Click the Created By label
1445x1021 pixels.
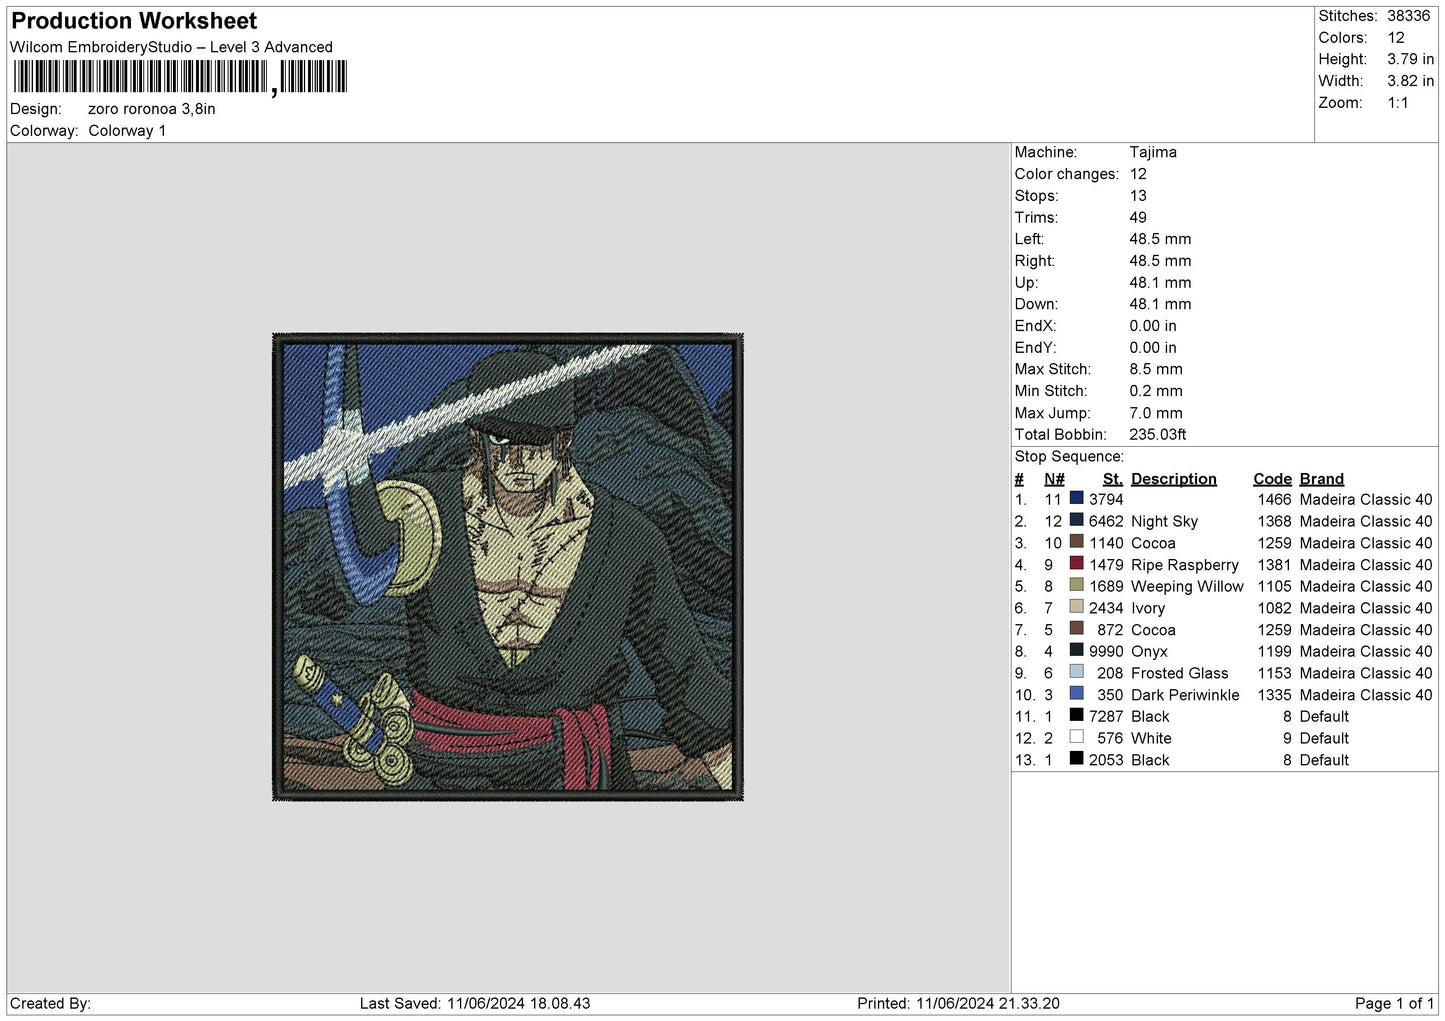(50, 1003)
